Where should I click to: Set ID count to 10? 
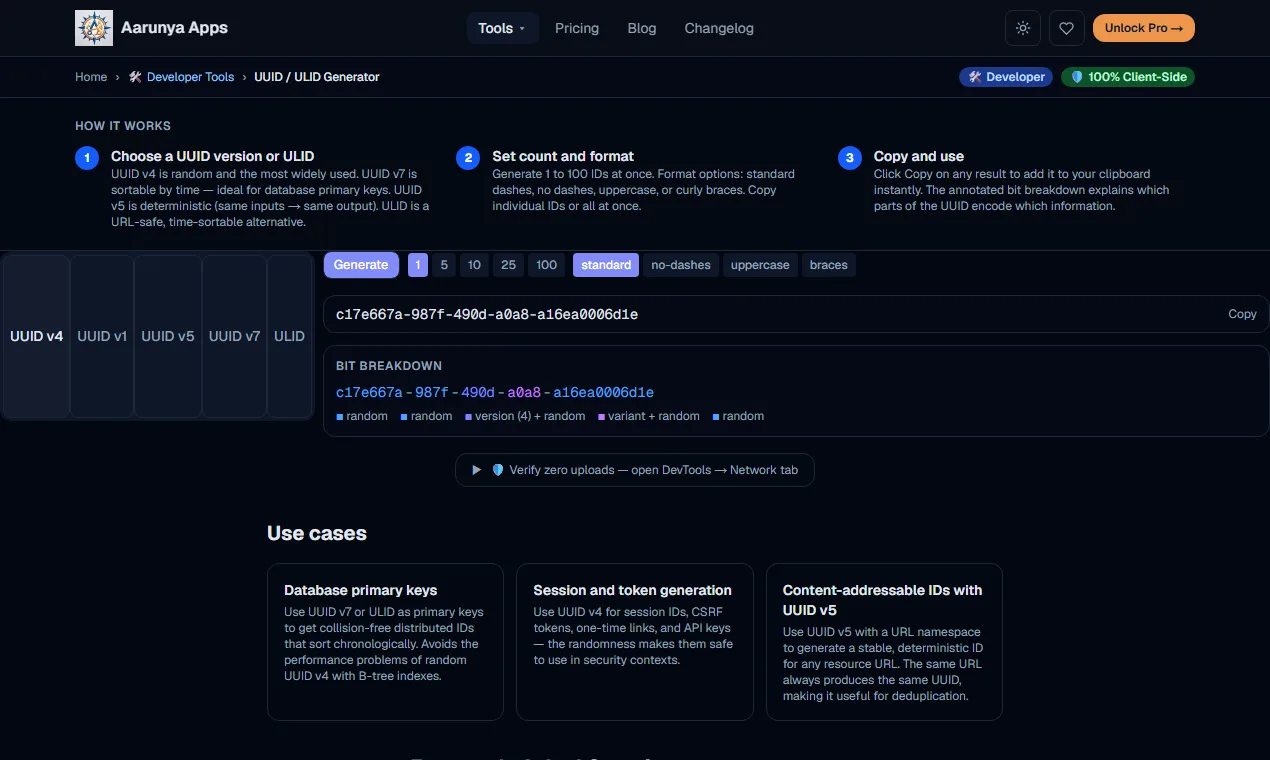(x=474, y=265)
